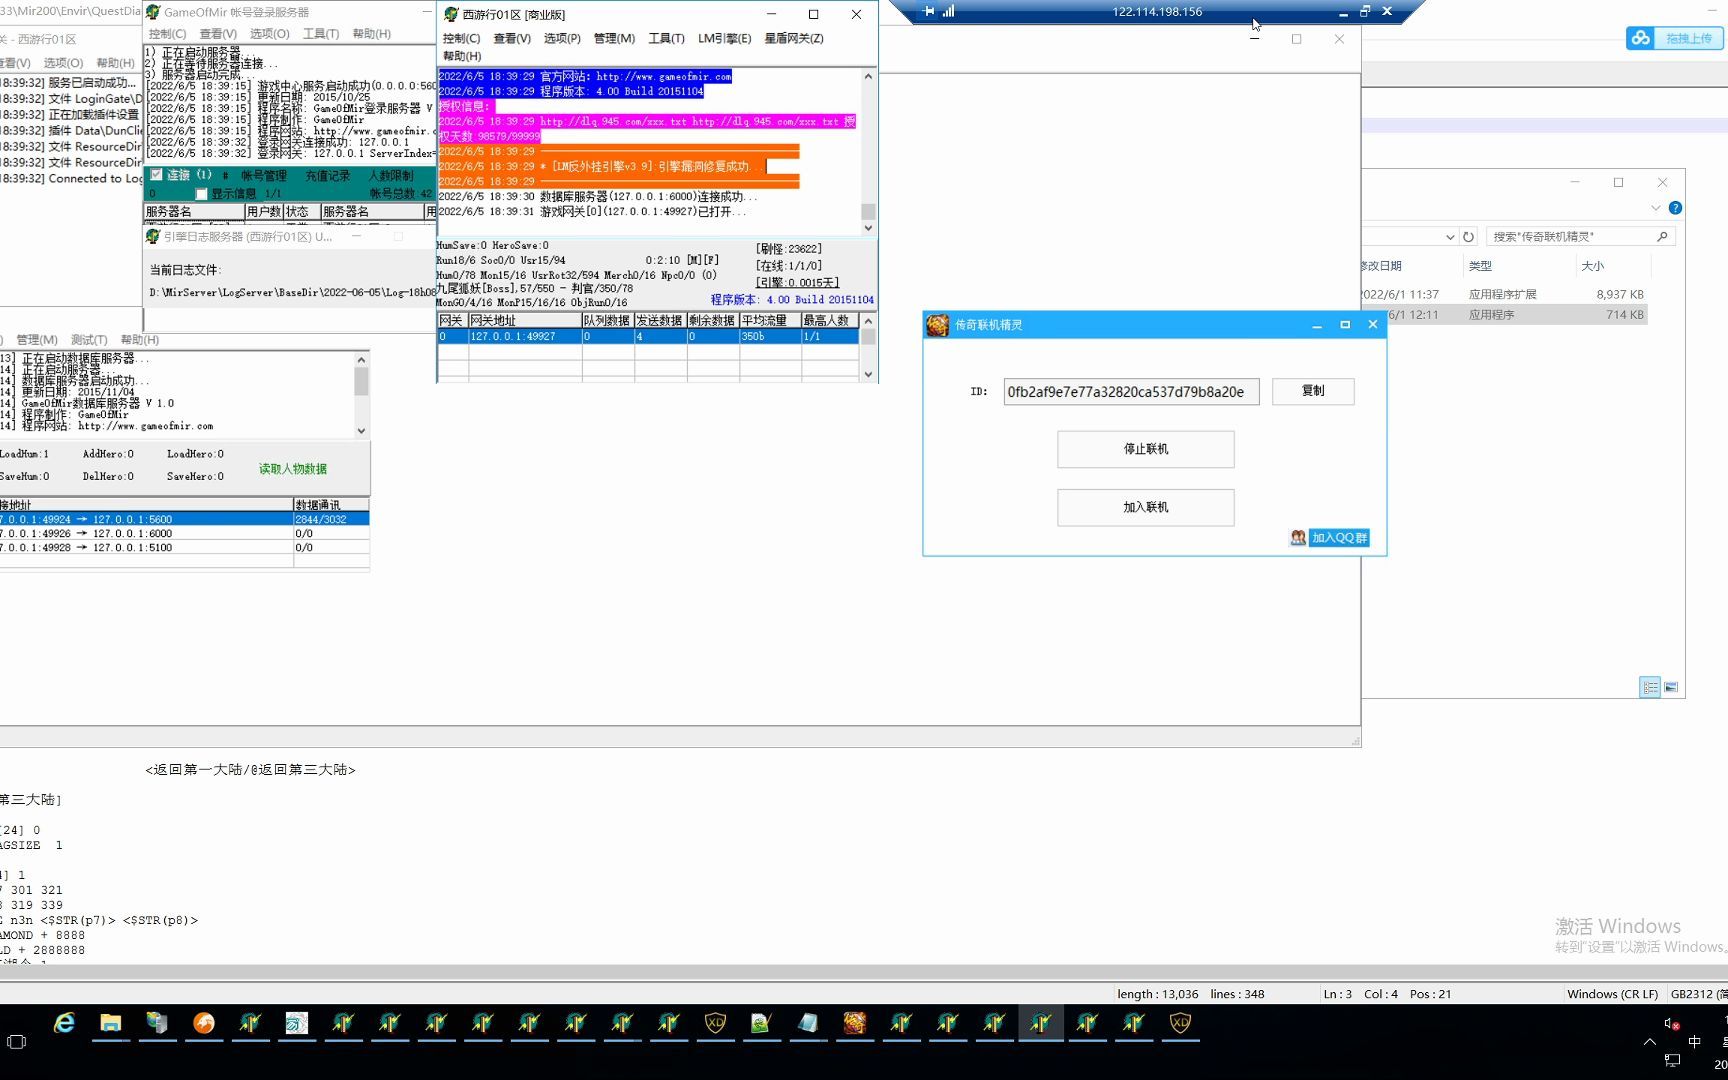Image resolution: width=1728 pixels, height=1080 pixels.
Task: Toggle the remote session pin icon
Action: tap(929, 11)
